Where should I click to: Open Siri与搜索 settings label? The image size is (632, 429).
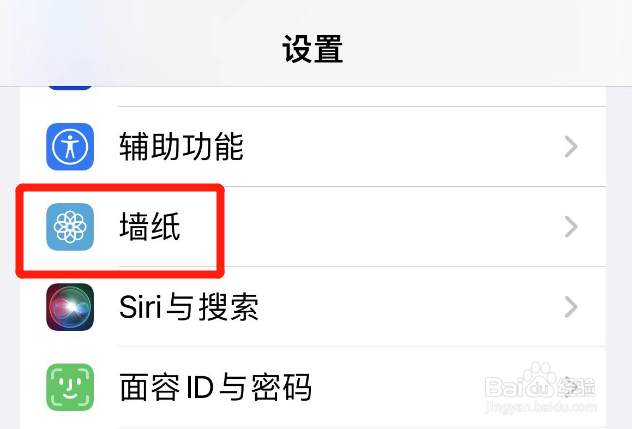(189, 307)
